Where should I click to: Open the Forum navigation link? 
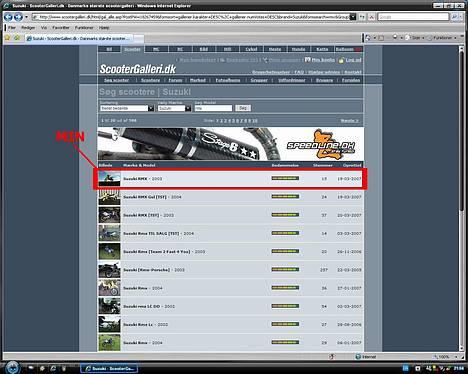click(175, 80)
